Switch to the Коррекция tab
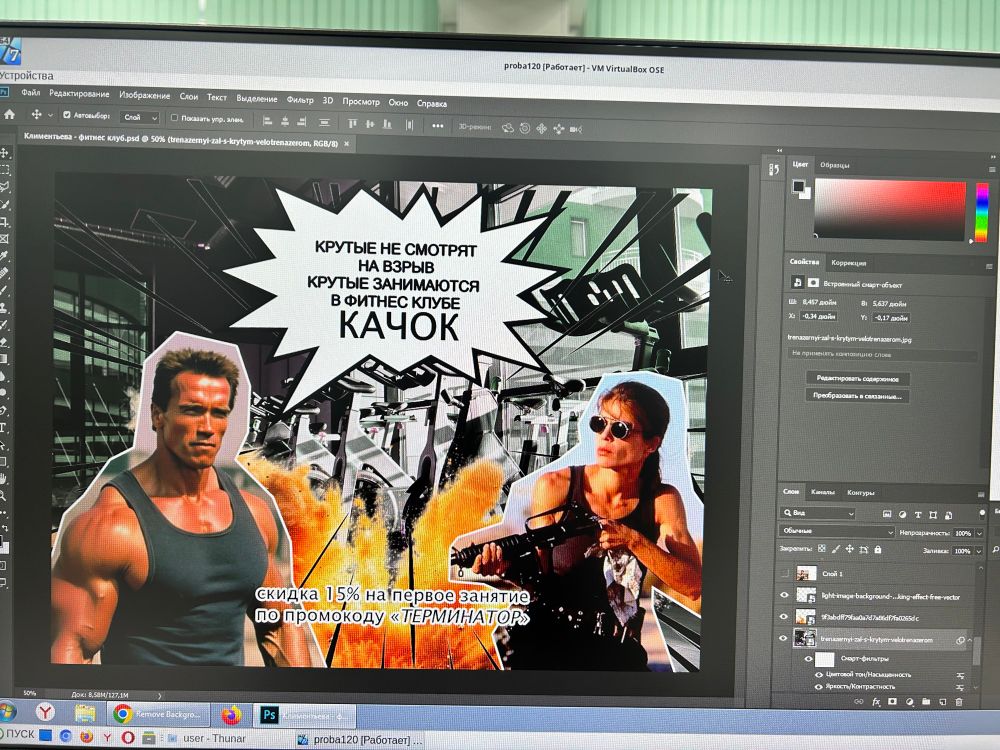Viewport: 1000px width, 750px height. coord(849,263)
